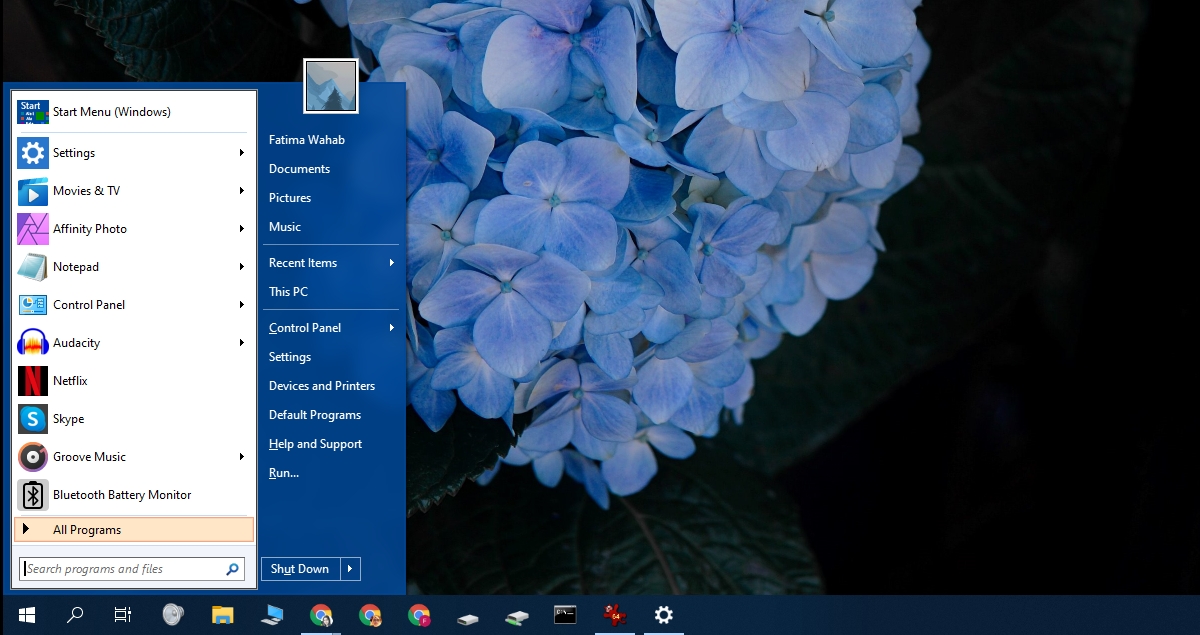Click the blue computer icon on taskbar
1200x635 pixels.
coord(271,615)
